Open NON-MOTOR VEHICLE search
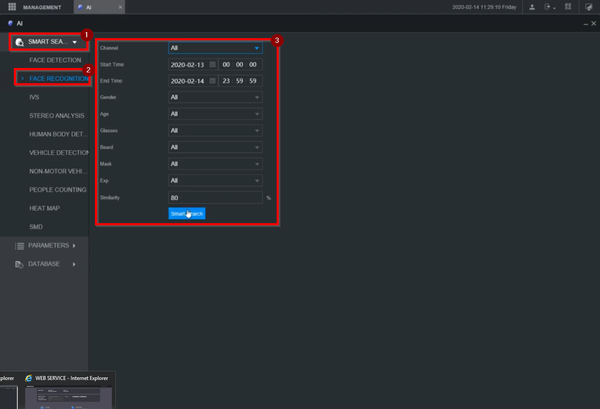 59,171
